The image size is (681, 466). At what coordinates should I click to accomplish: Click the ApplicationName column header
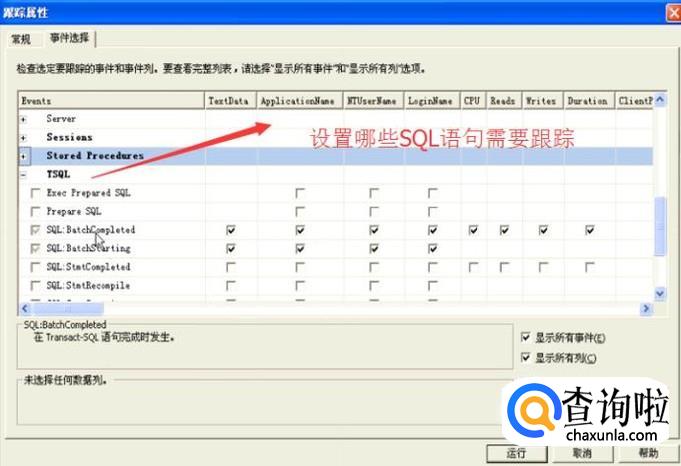pyautogui.click(x=297, y=101)
